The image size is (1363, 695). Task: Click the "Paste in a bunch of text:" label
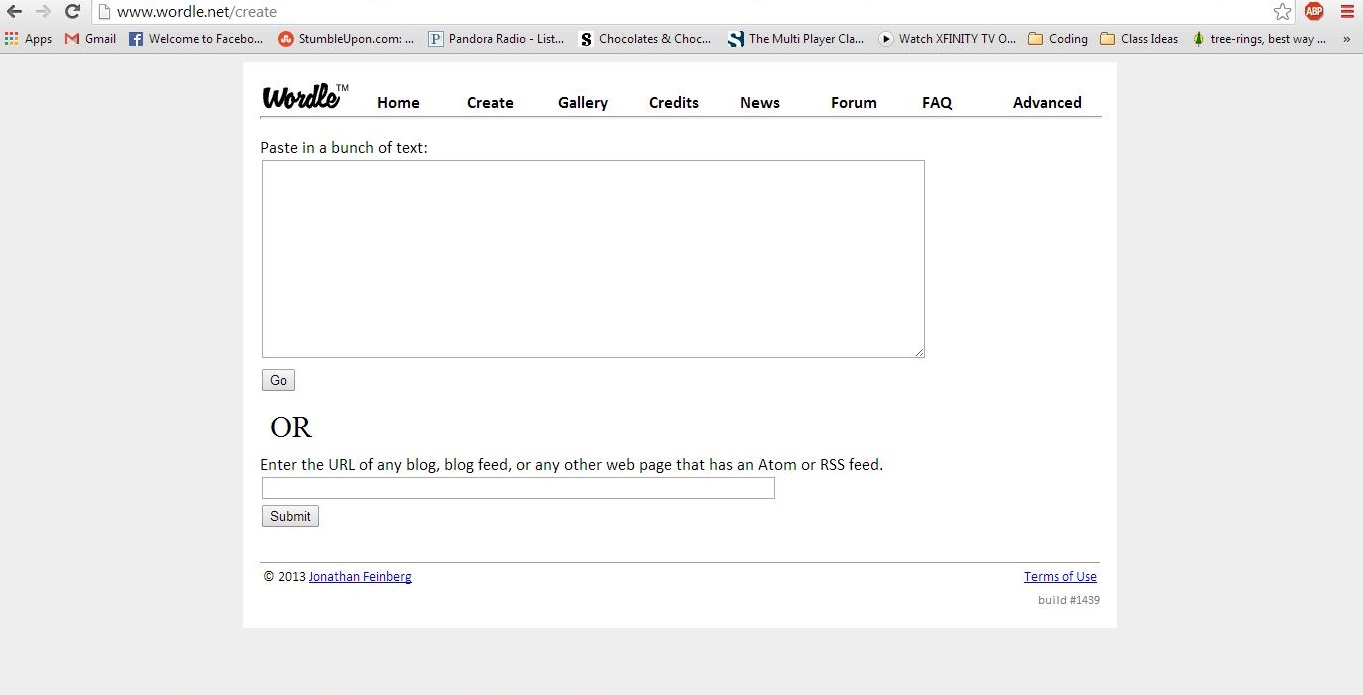pyautogui.click(x=344, y=148)
